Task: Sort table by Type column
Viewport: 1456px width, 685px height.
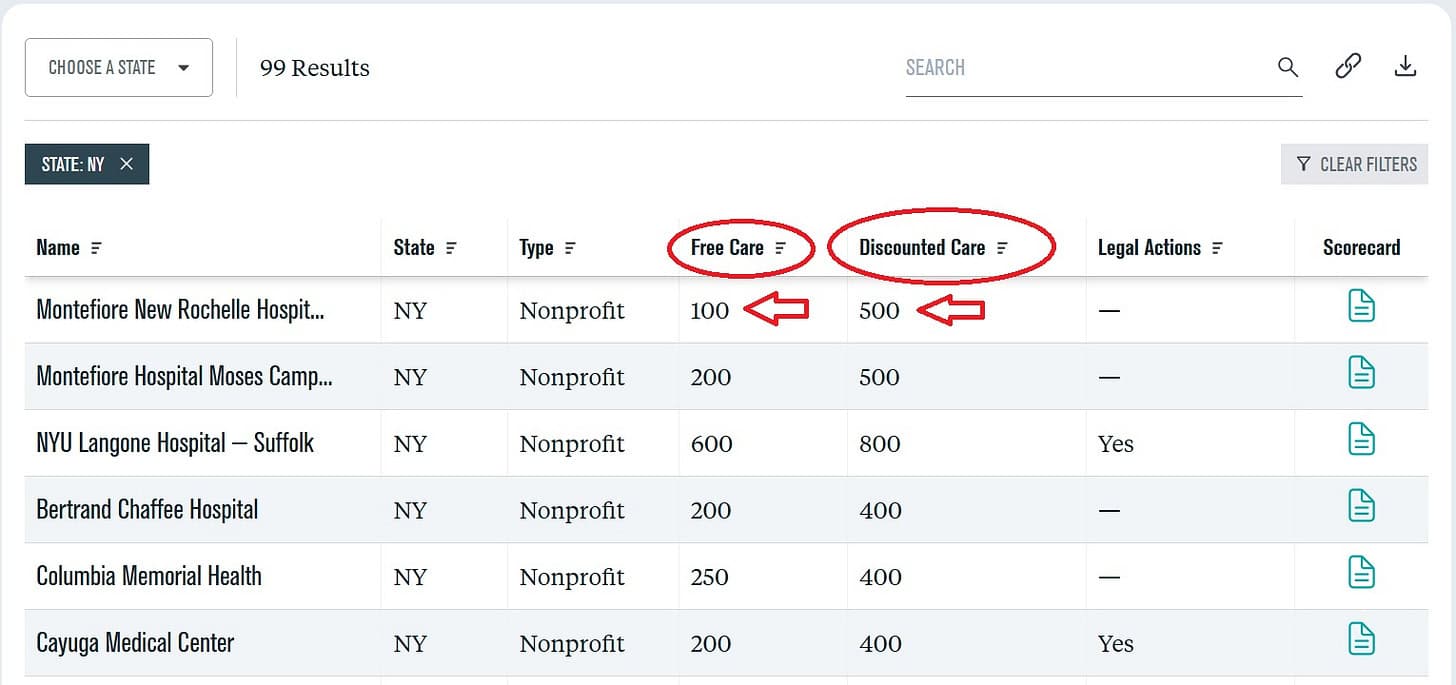Action: pos(570,248)
